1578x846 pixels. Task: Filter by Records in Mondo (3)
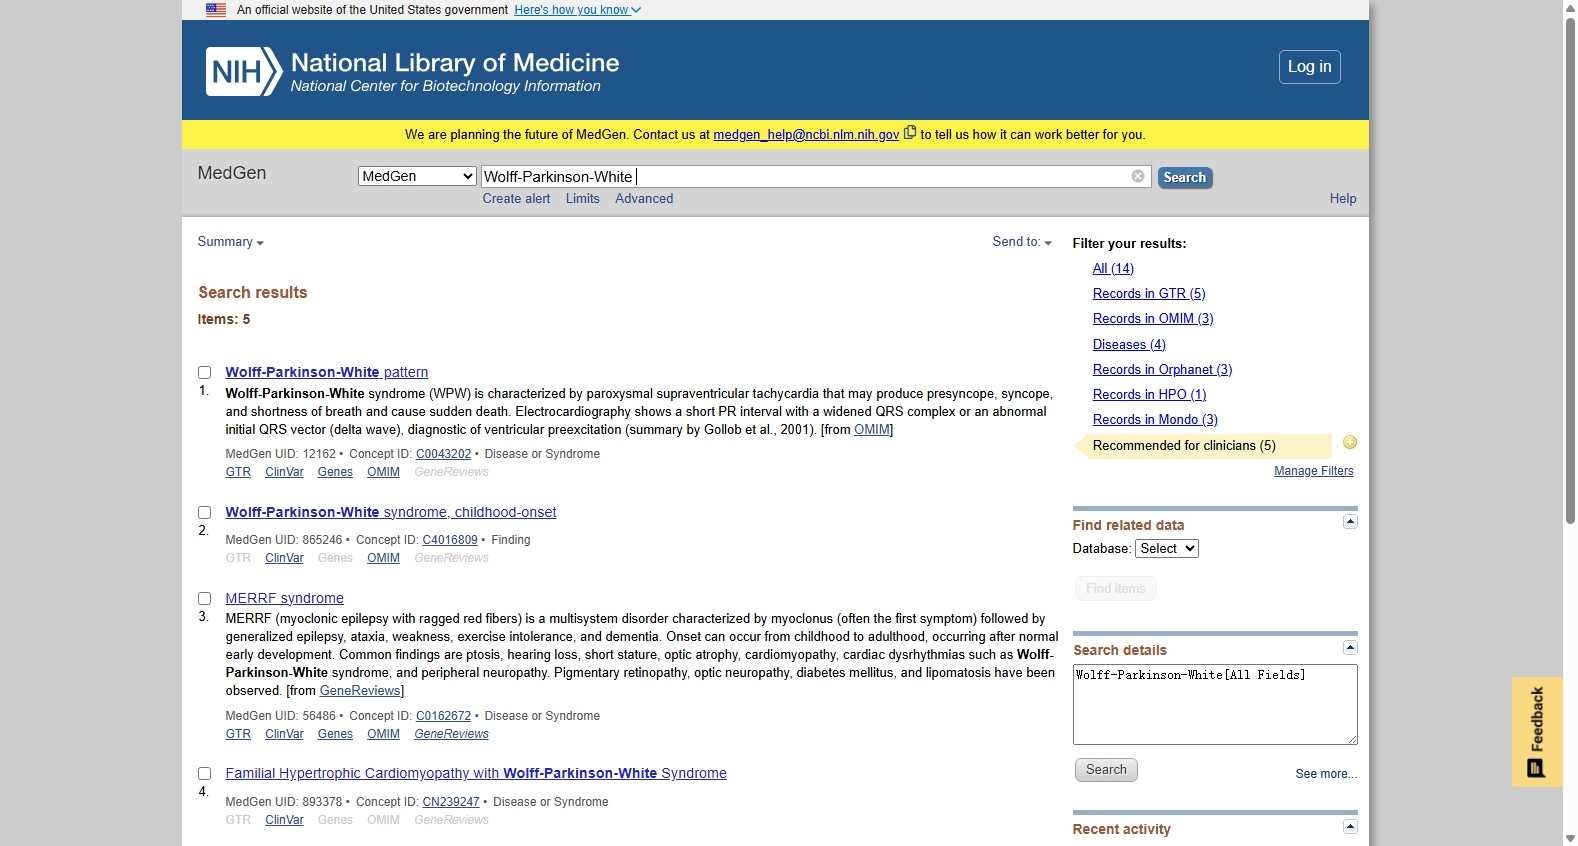click(1155, 420)
